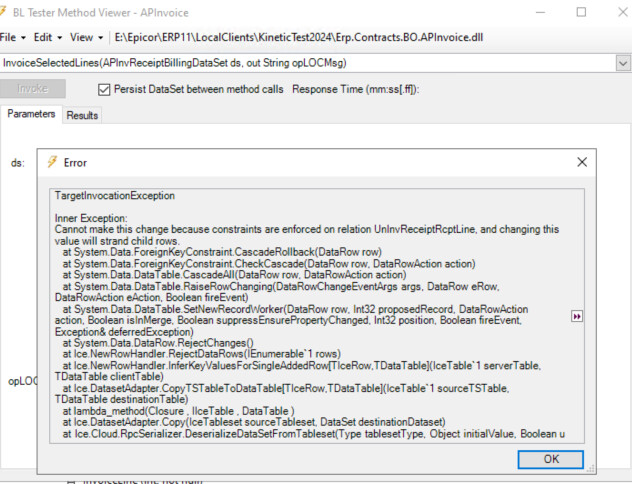632x484 pixels.
Task: Switch to the Results tab
Action: coord(82,116)
